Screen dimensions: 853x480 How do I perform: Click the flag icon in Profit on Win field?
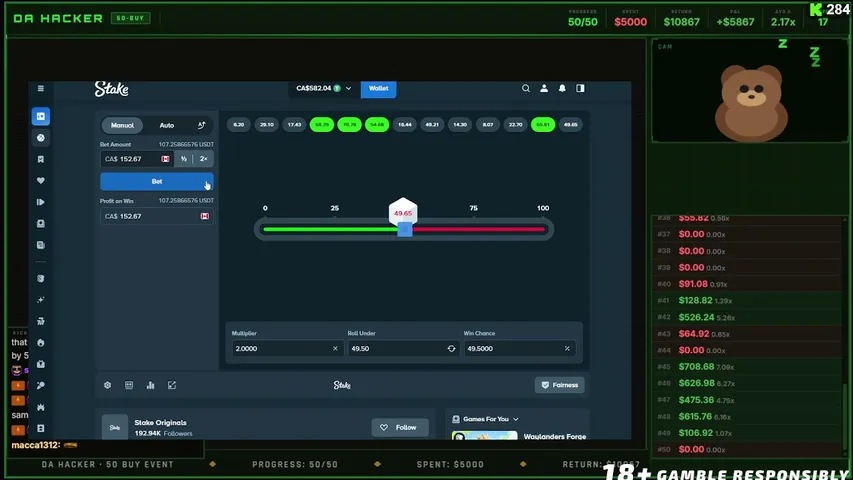[205, 216]
